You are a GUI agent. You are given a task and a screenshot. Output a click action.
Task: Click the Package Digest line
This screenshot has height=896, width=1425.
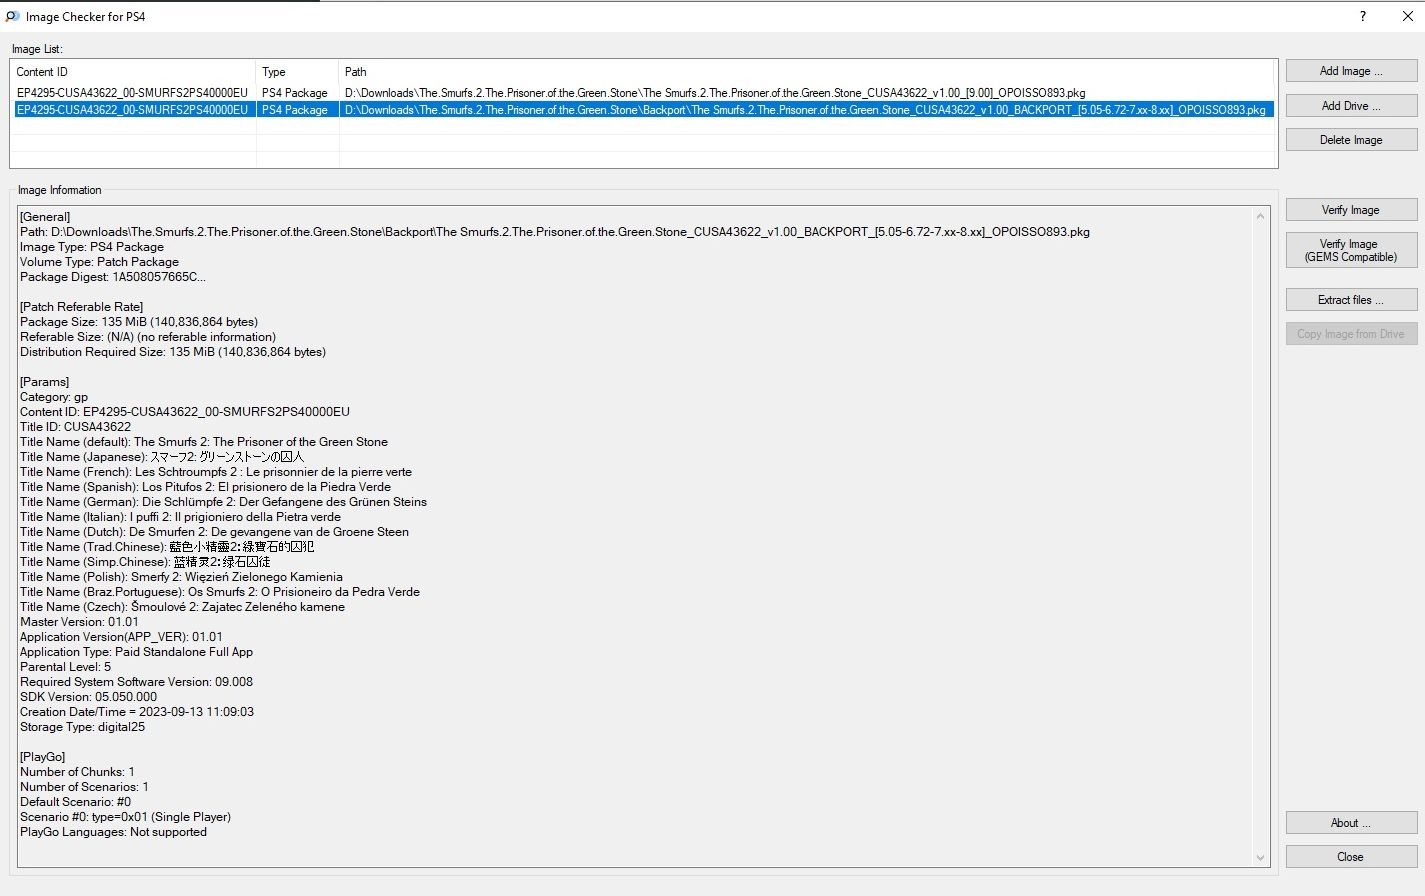(113, 277)
